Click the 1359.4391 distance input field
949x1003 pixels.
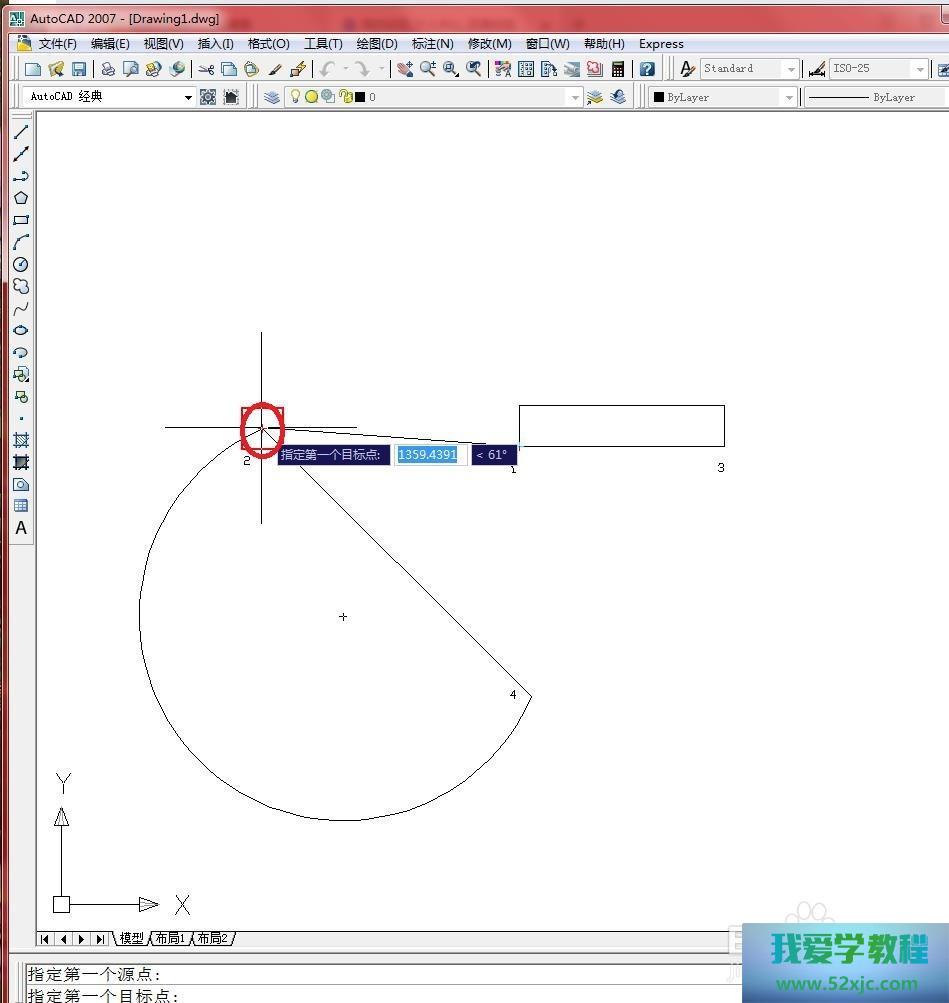pyautogui.click(x=429, y=455)
